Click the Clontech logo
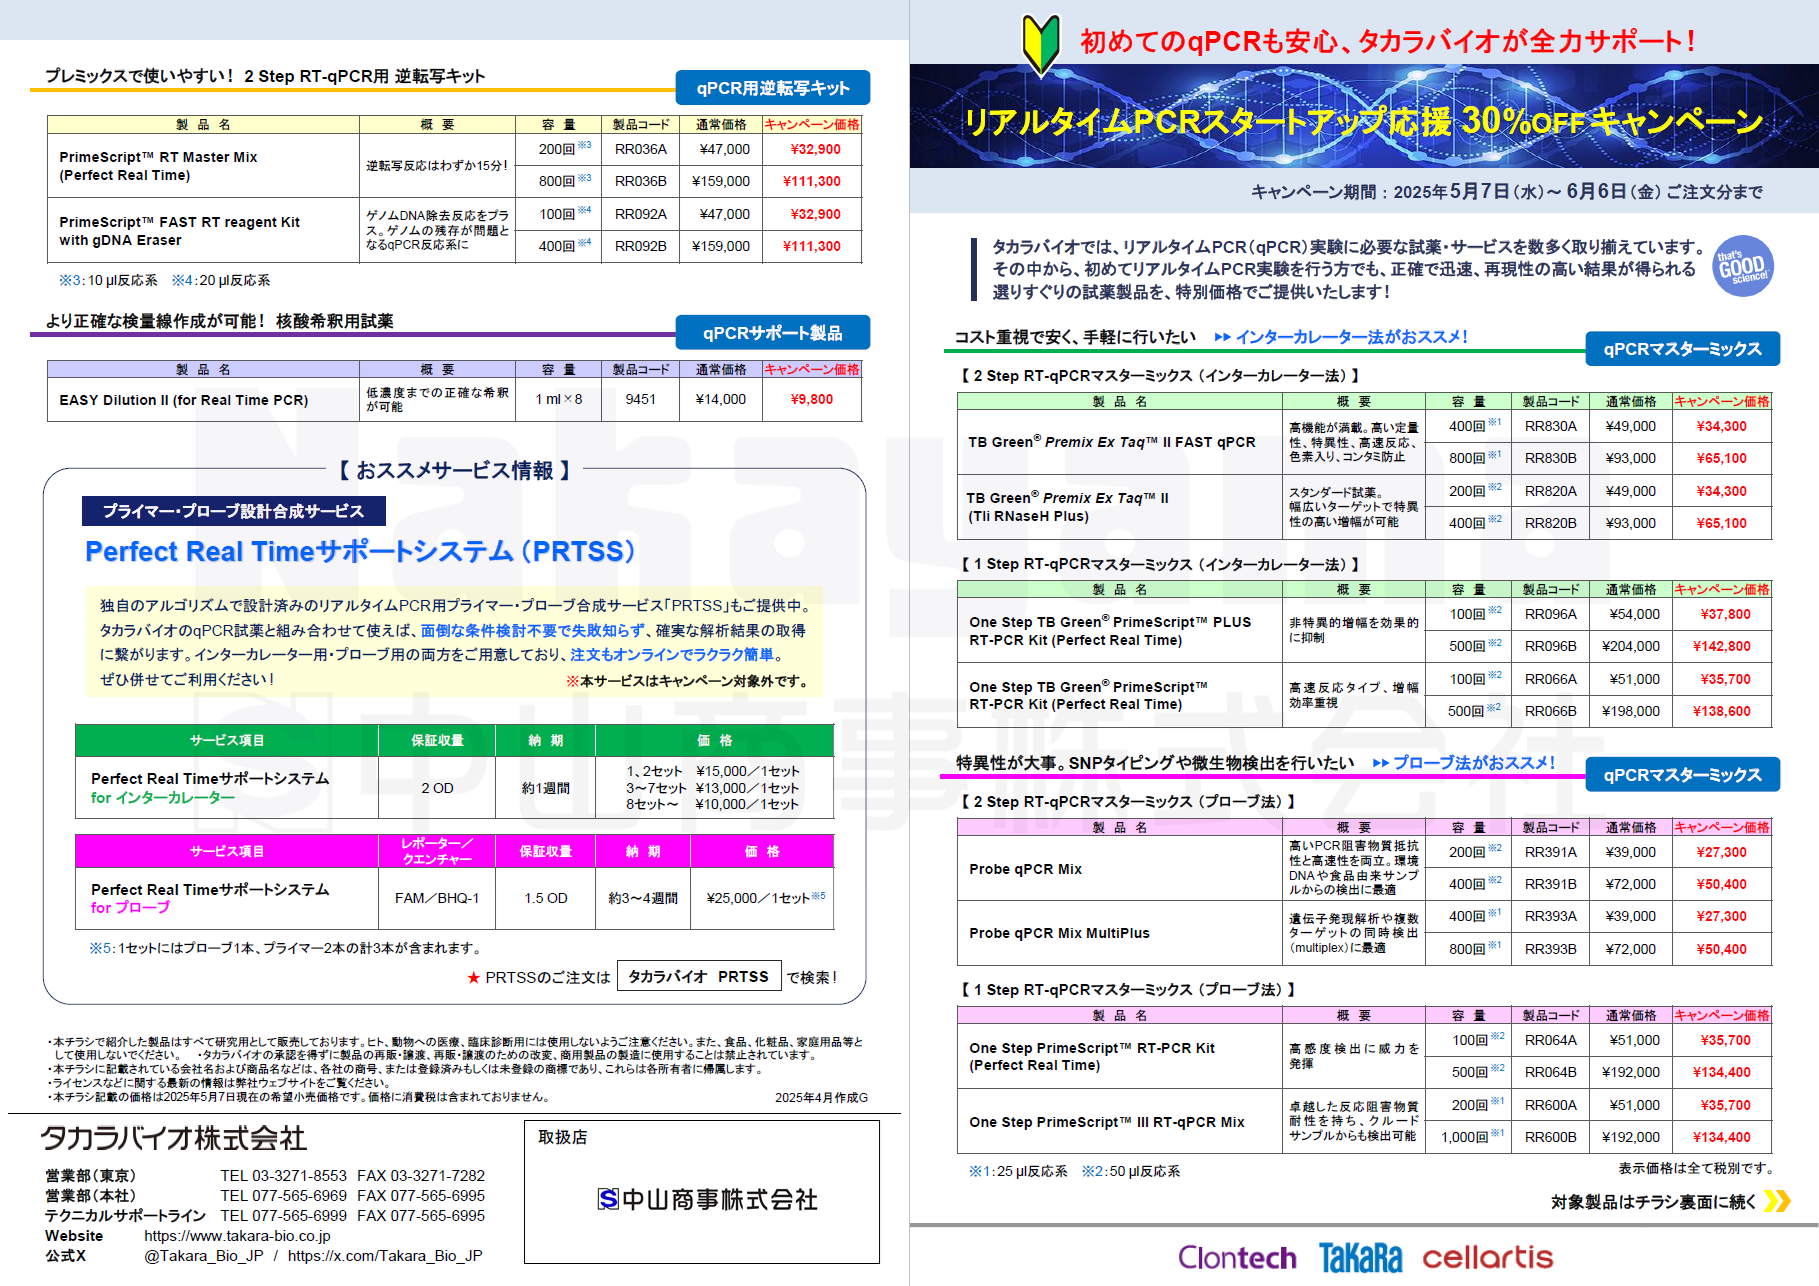Viewport: 1819px width, 1286px height. click(x=1237, y=1258)
